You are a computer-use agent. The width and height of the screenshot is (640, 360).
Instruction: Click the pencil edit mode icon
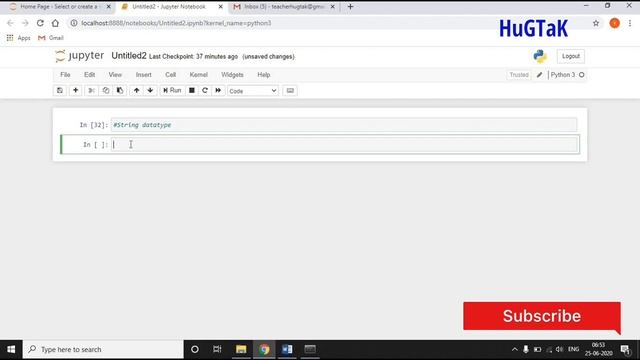540,75
